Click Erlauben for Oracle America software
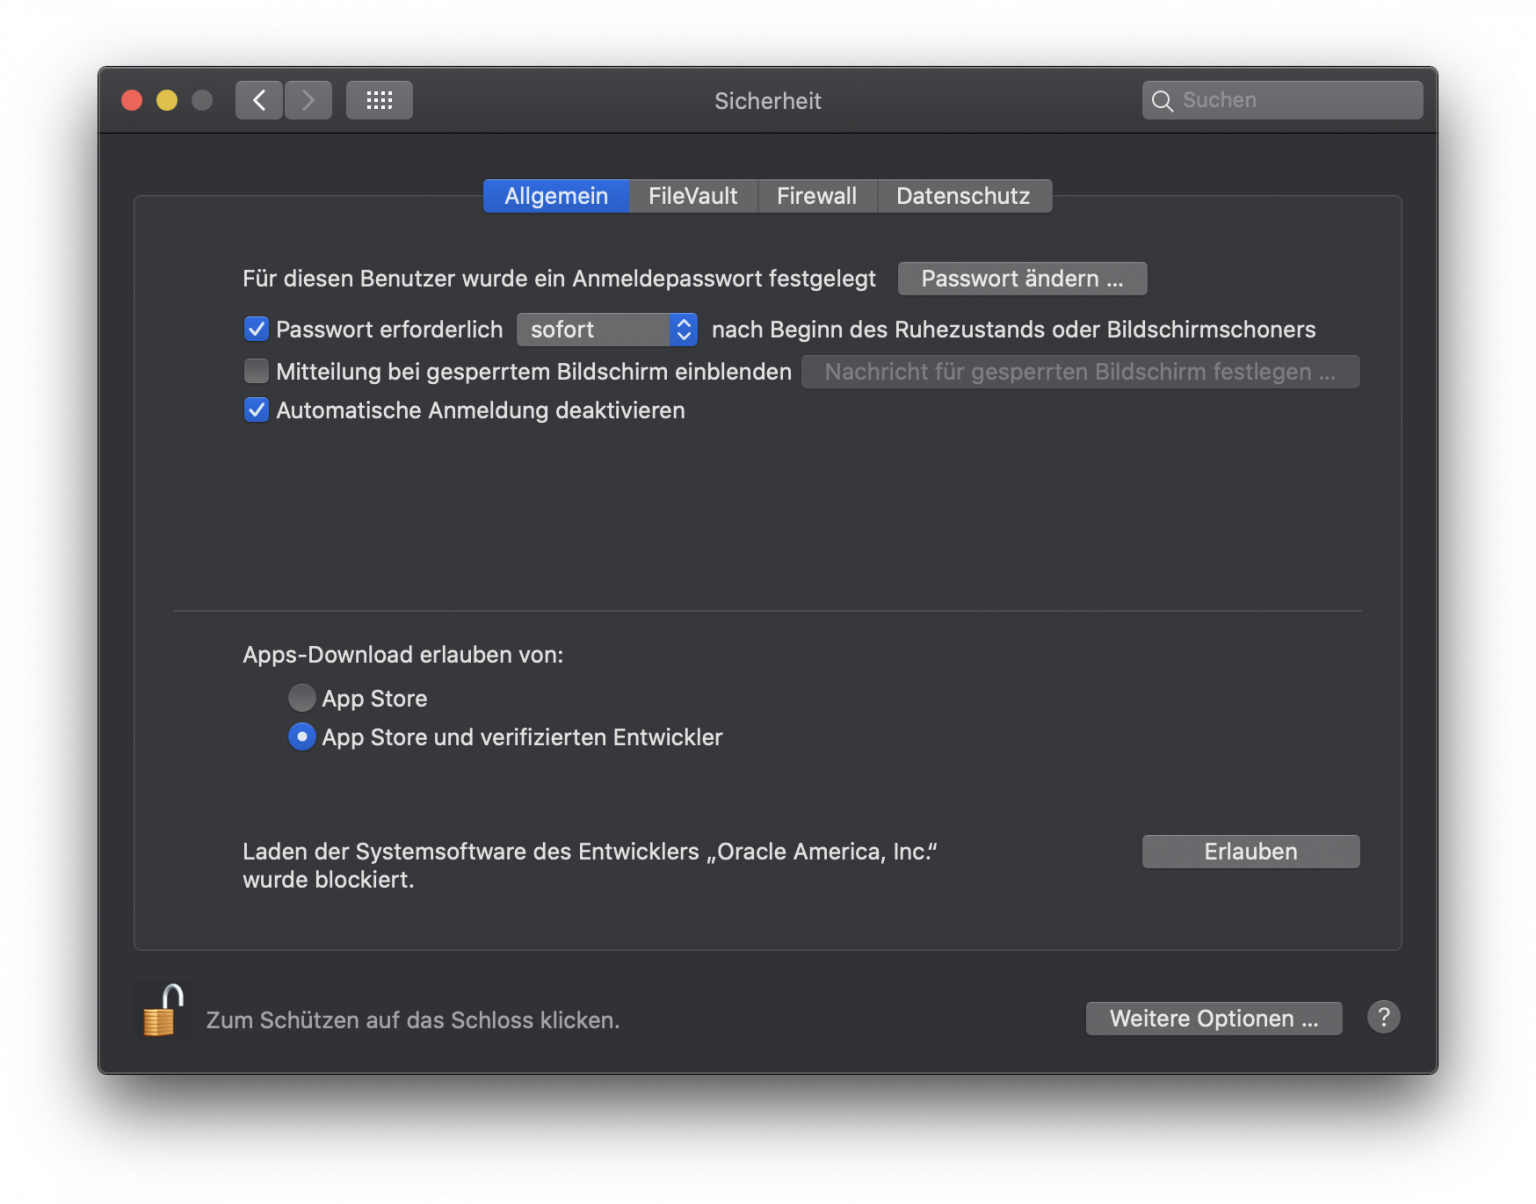 (x=1251, y=852)
